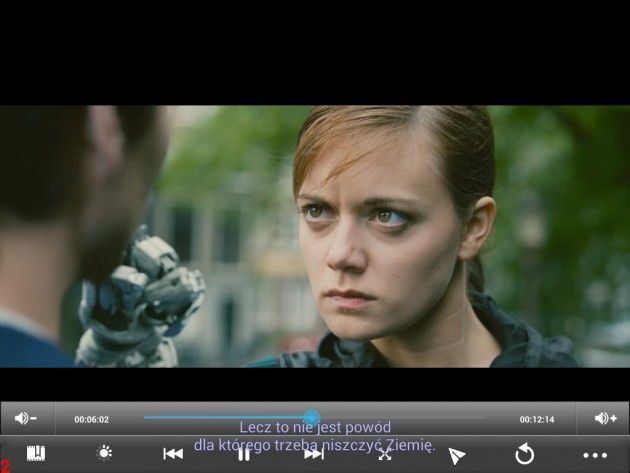The image size is (630, 473).
Task: Adjust screen brightness via the sun icon
Action: 105,453
